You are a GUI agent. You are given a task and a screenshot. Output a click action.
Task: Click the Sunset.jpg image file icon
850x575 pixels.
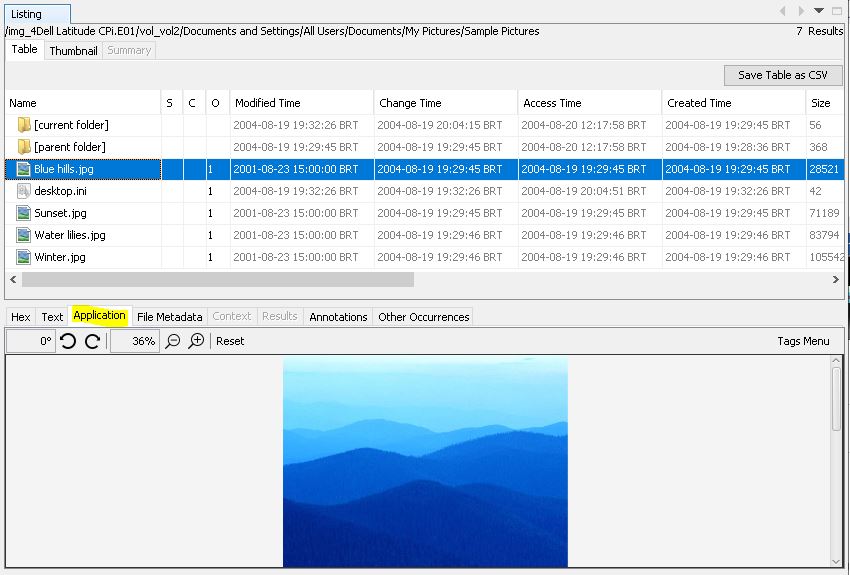point(24,213)
